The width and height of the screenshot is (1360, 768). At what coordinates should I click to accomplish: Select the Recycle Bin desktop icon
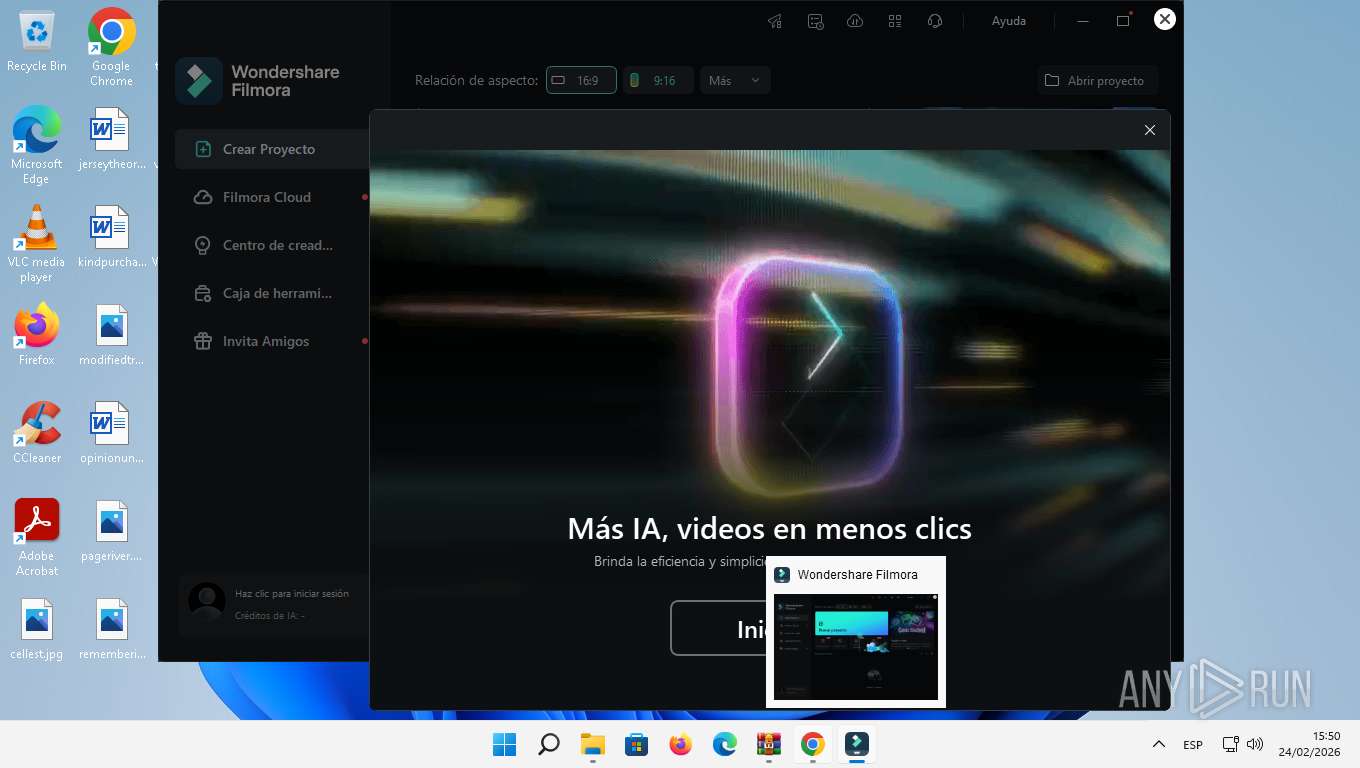point(37,40)
